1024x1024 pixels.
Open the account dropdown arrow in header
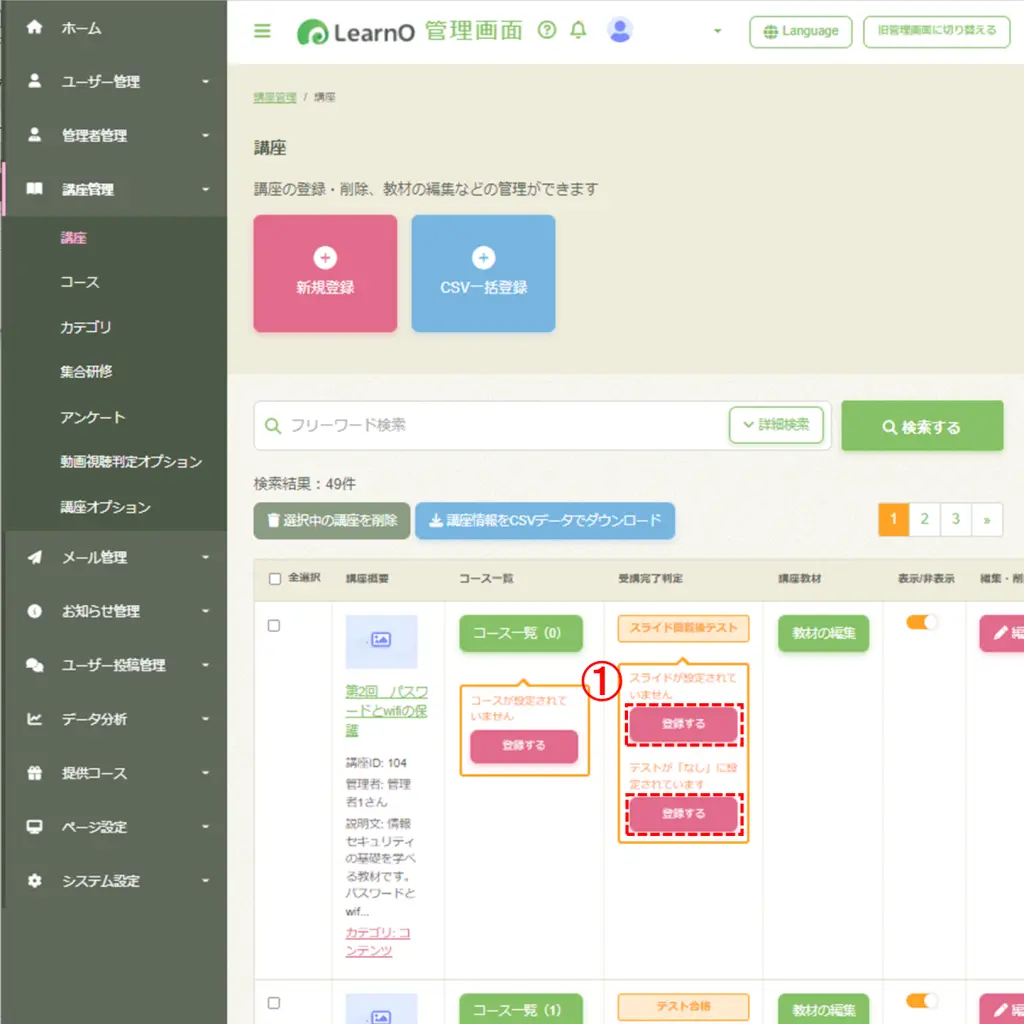pyautogui.click(x=717, y=31)
